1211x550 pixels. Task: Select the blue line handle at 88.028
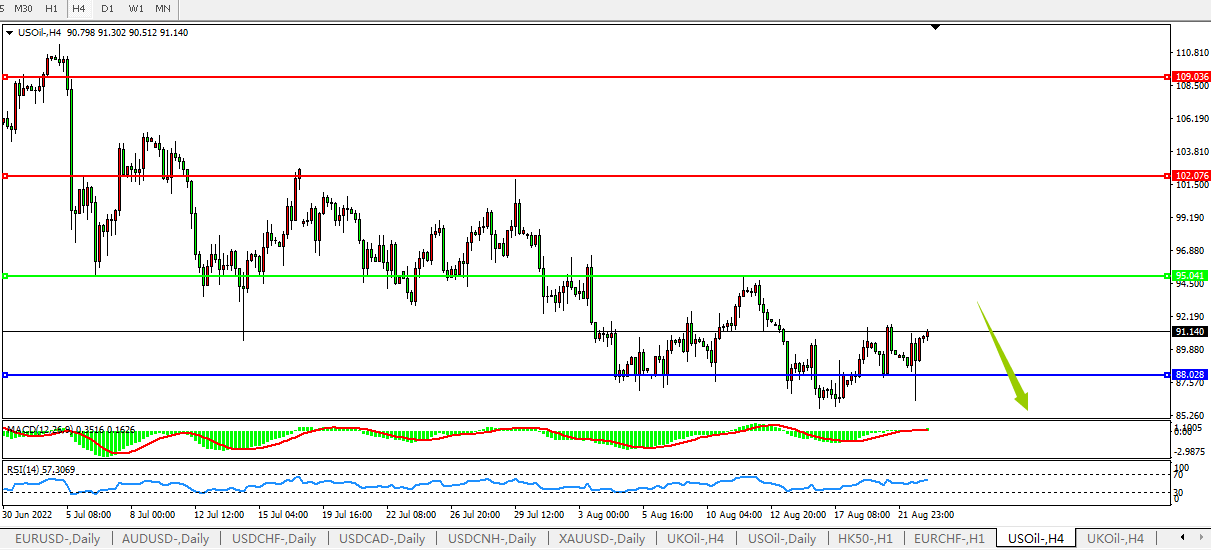click(6, 375)
